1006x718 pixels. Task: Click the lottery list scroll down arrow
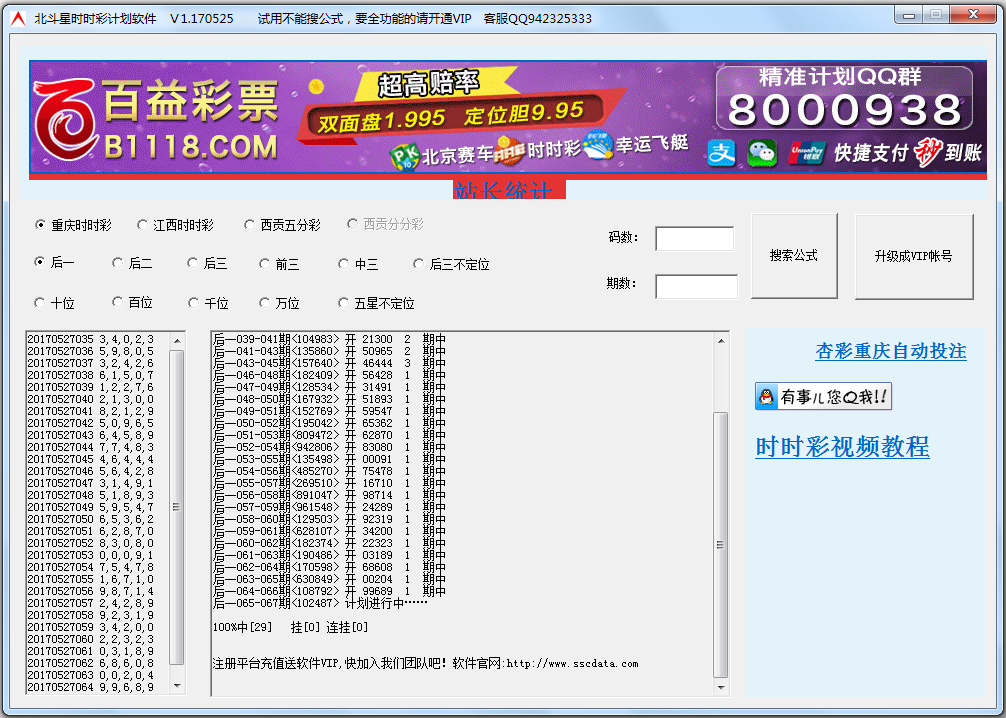(177, 685)
